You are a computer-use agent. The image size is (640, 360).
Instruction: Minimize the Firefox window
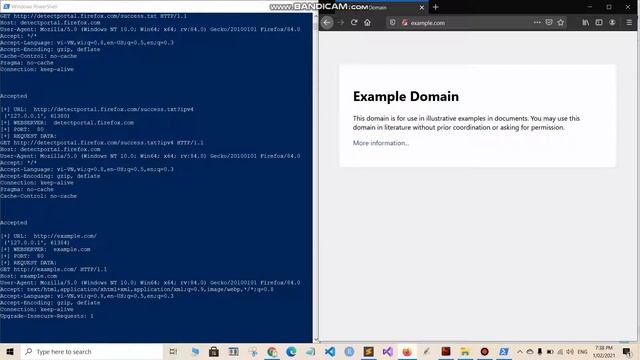point(589,7)
